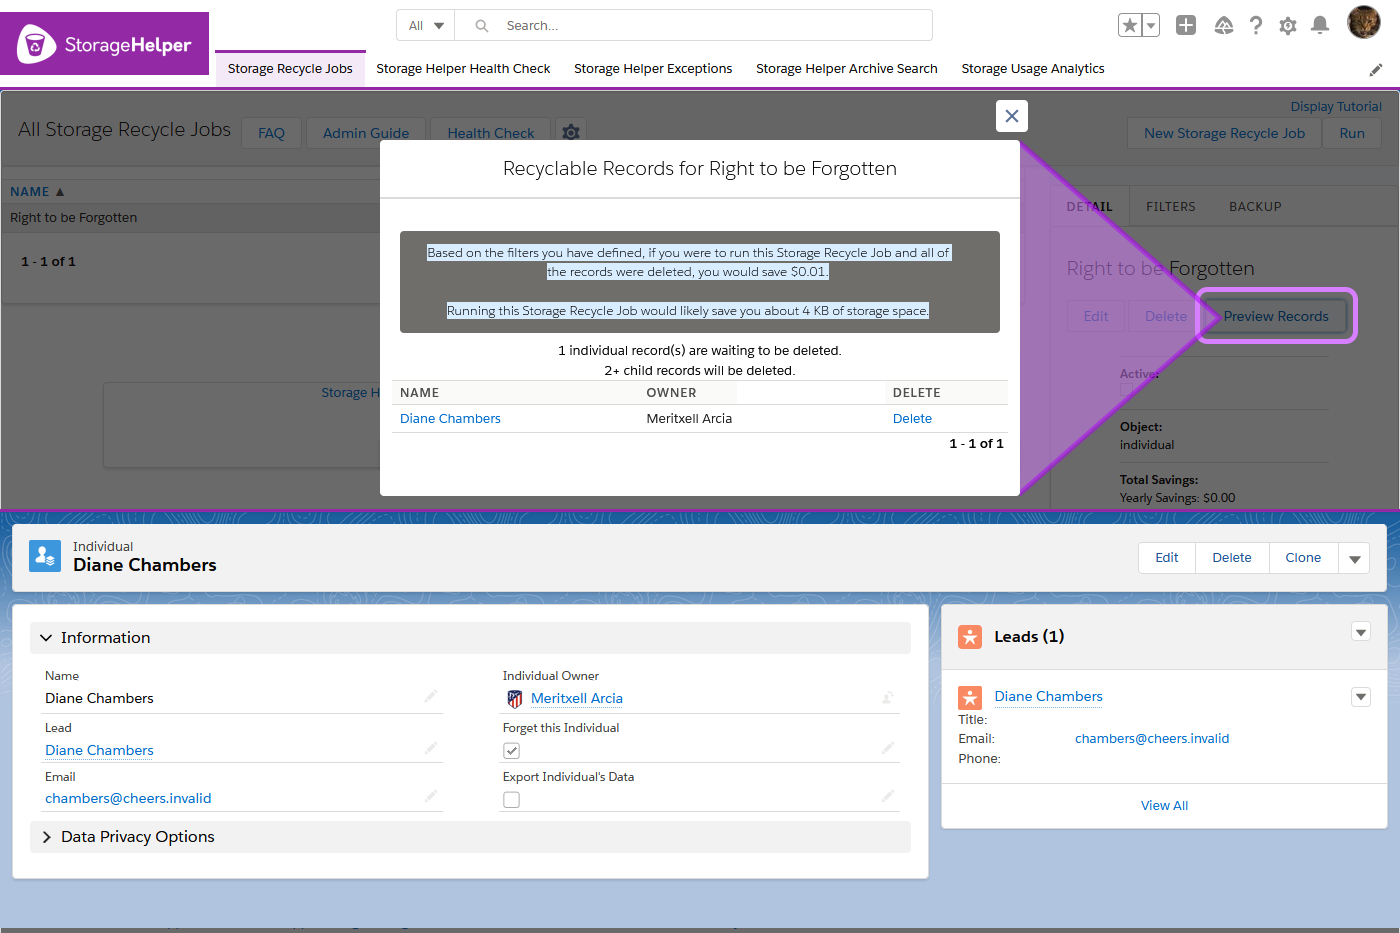Viewport: 1400px width, 933px height.
Task: Click chambers@cheers.invalid in Information section
Action: point(128,799)
